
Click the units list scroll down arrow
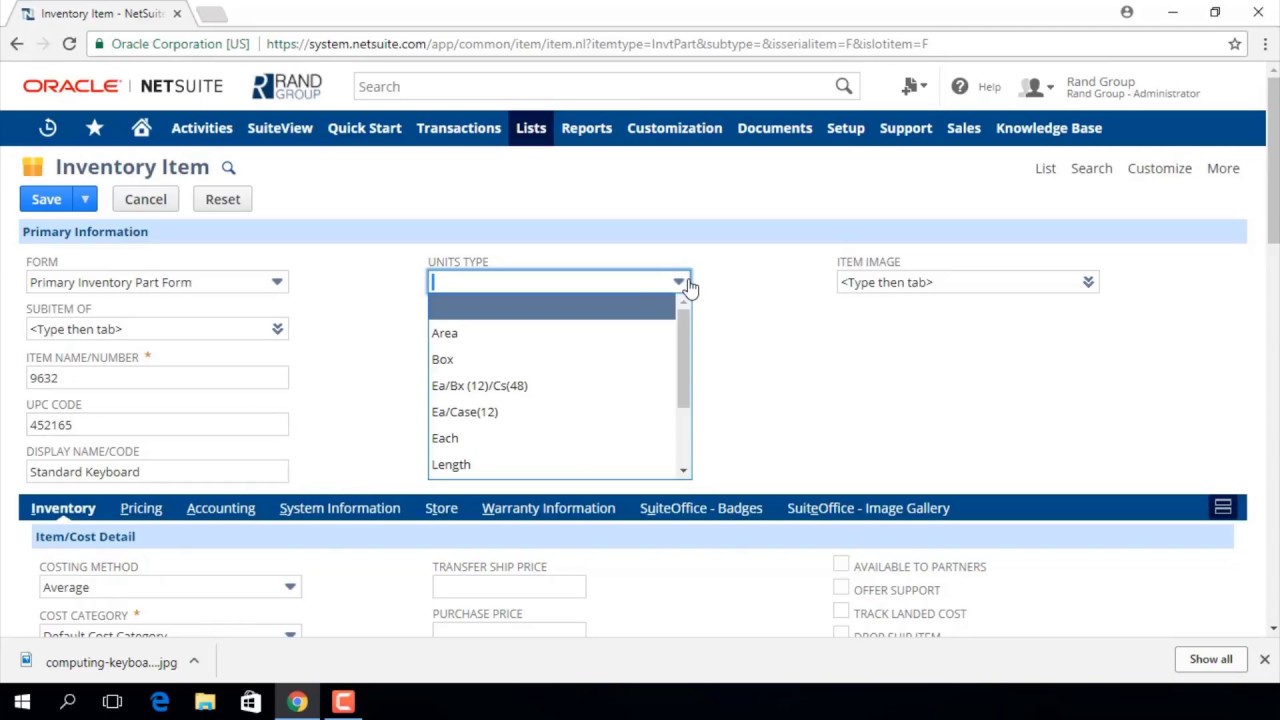click(x=684, y=471)
